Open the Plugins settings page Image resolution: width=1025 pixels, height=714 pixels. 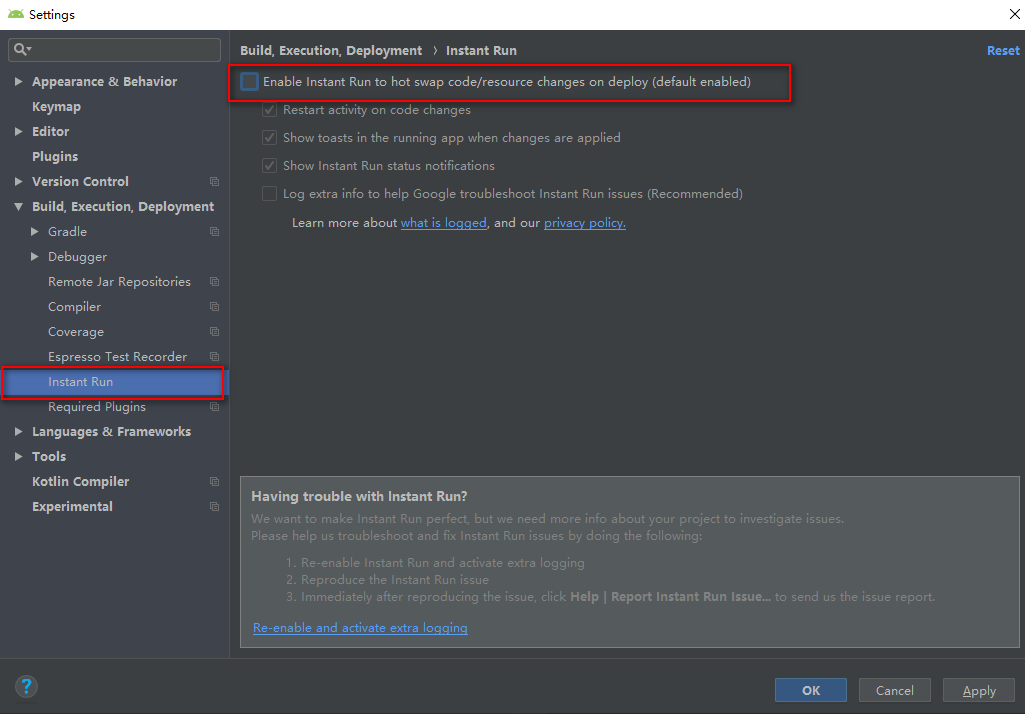click(55, 156)
